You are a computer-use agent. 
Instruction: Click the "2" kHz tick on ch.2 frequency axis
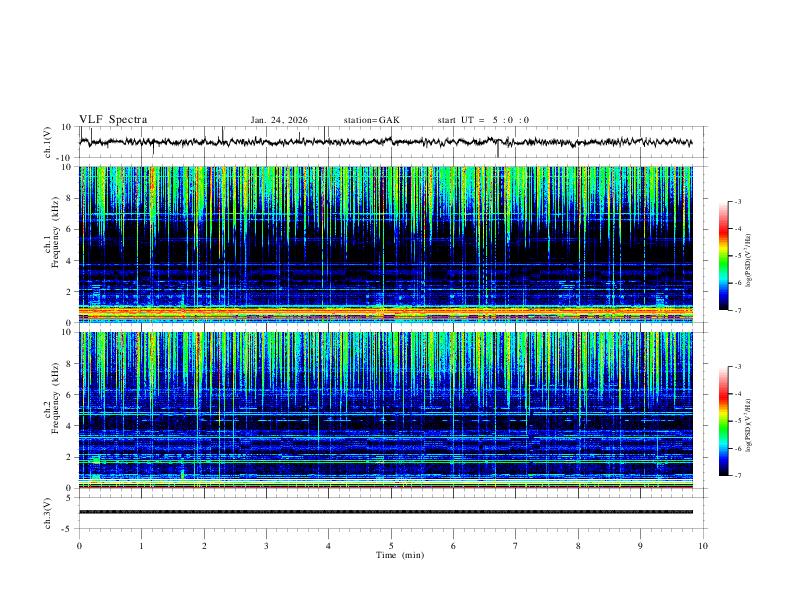(69, 457)
